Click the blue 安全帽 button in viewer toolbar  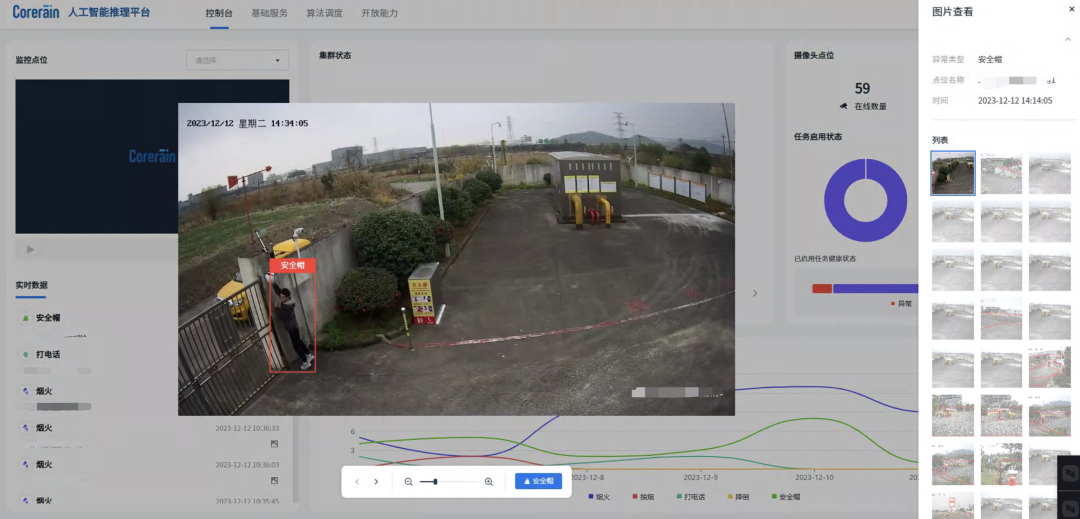click(539, 481)
